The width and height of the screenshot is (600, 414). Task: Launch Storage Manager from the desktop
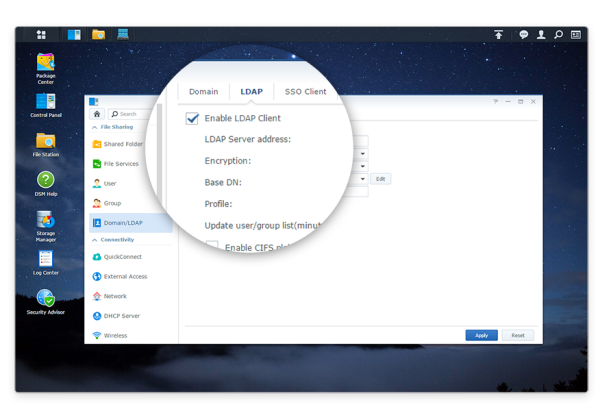[x=46, y=221]
